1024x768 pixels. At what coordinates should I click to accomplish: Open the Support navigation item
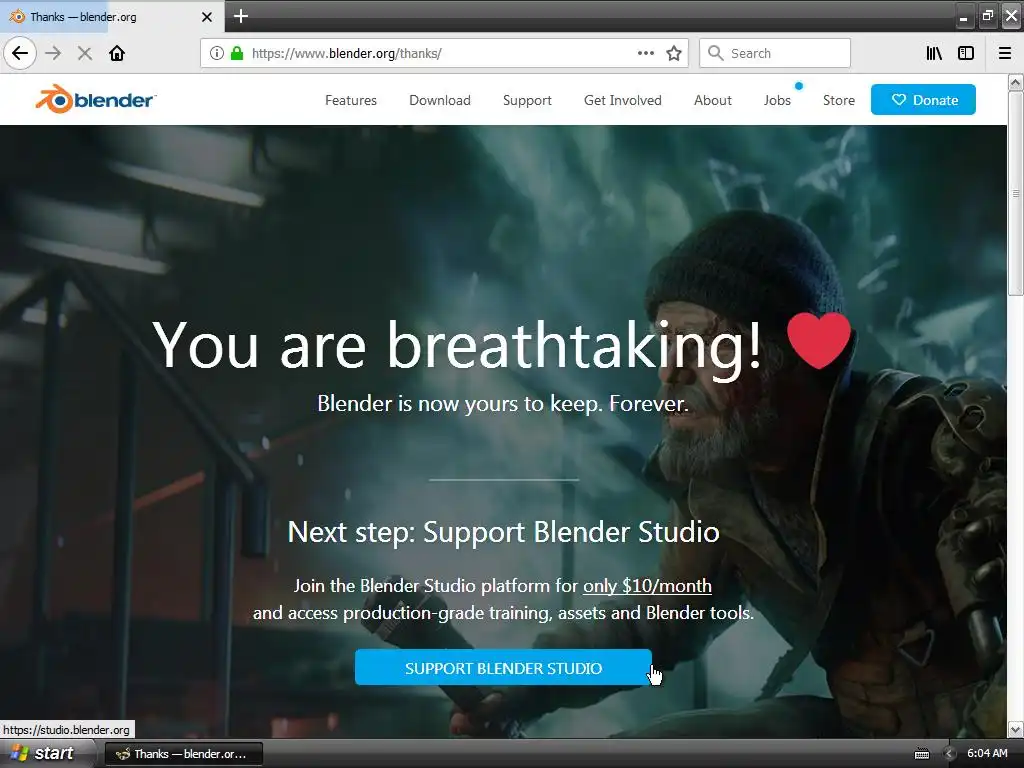(527, 100)
